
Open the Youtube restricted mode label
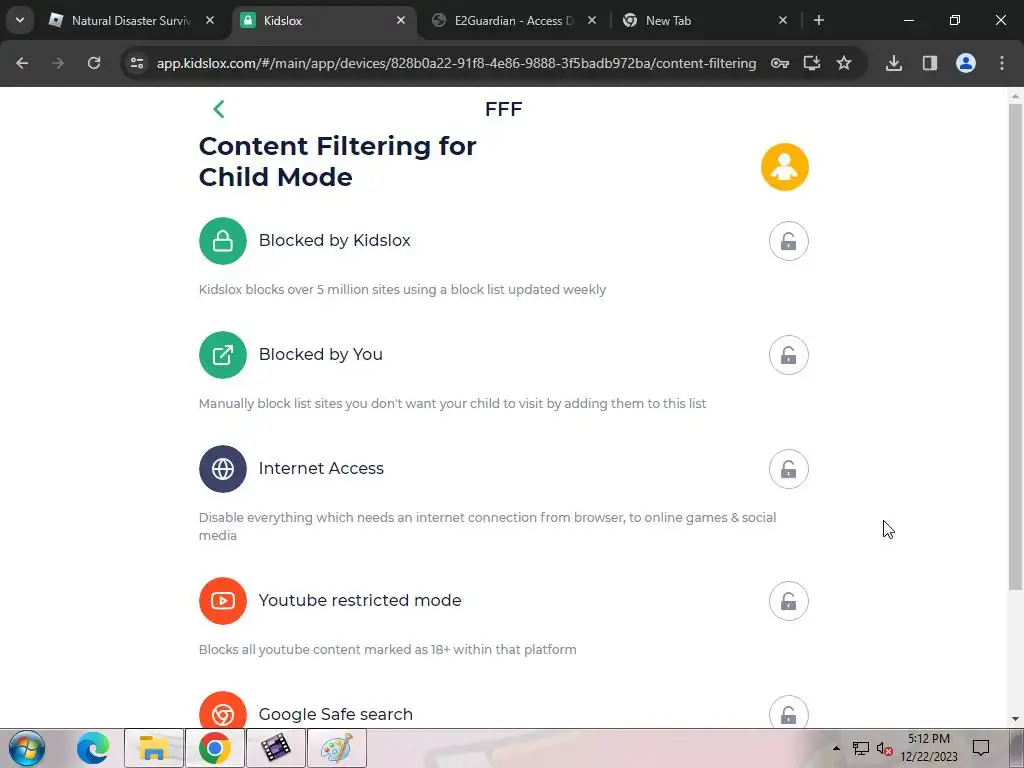click(360, 600)
